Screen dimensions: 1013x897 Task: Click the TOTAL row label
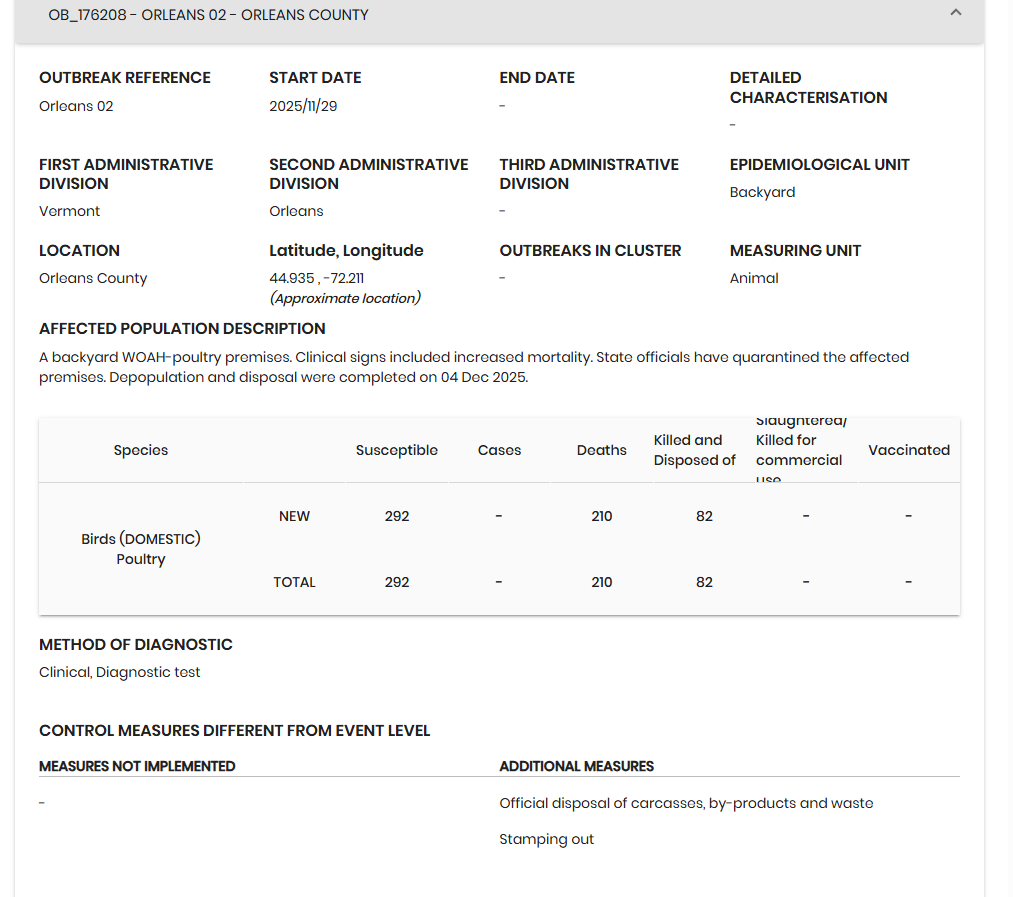tap(295, 582)
